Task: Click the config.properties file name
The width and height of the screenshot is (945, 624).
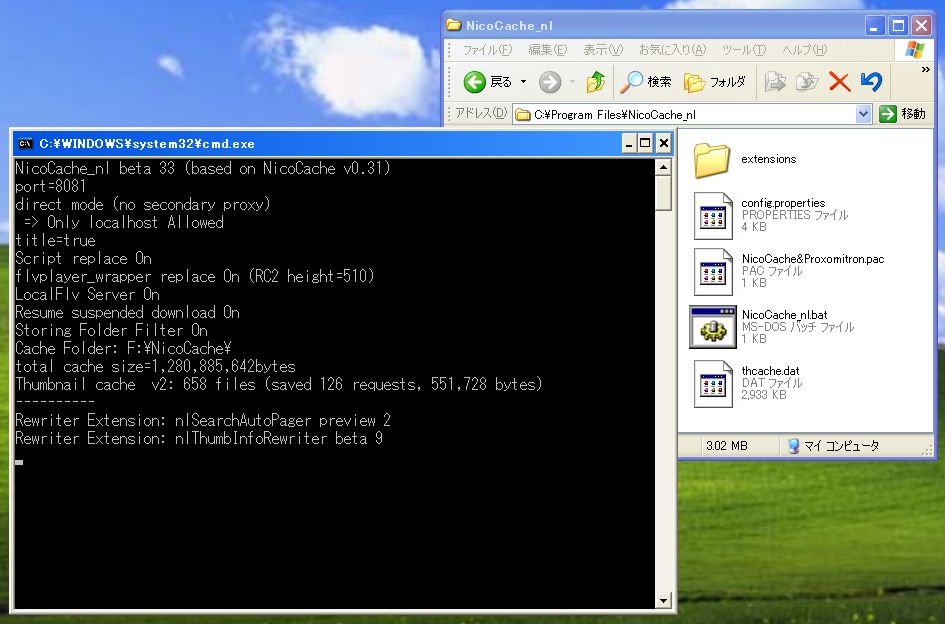Action: point(783,203)
